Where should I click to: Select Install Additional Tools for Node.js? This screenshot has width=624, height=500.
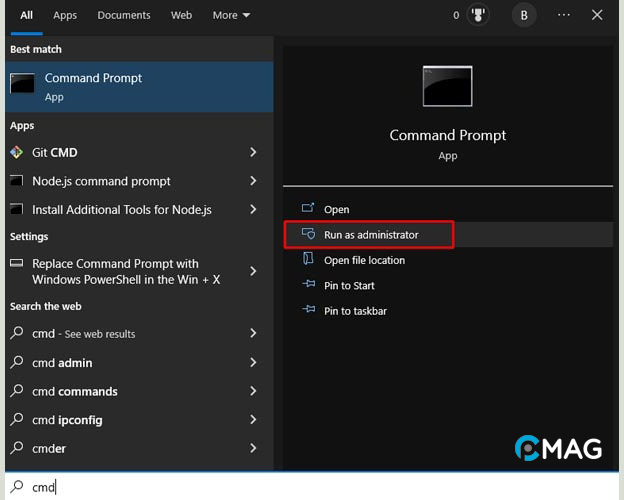point(139,209)
